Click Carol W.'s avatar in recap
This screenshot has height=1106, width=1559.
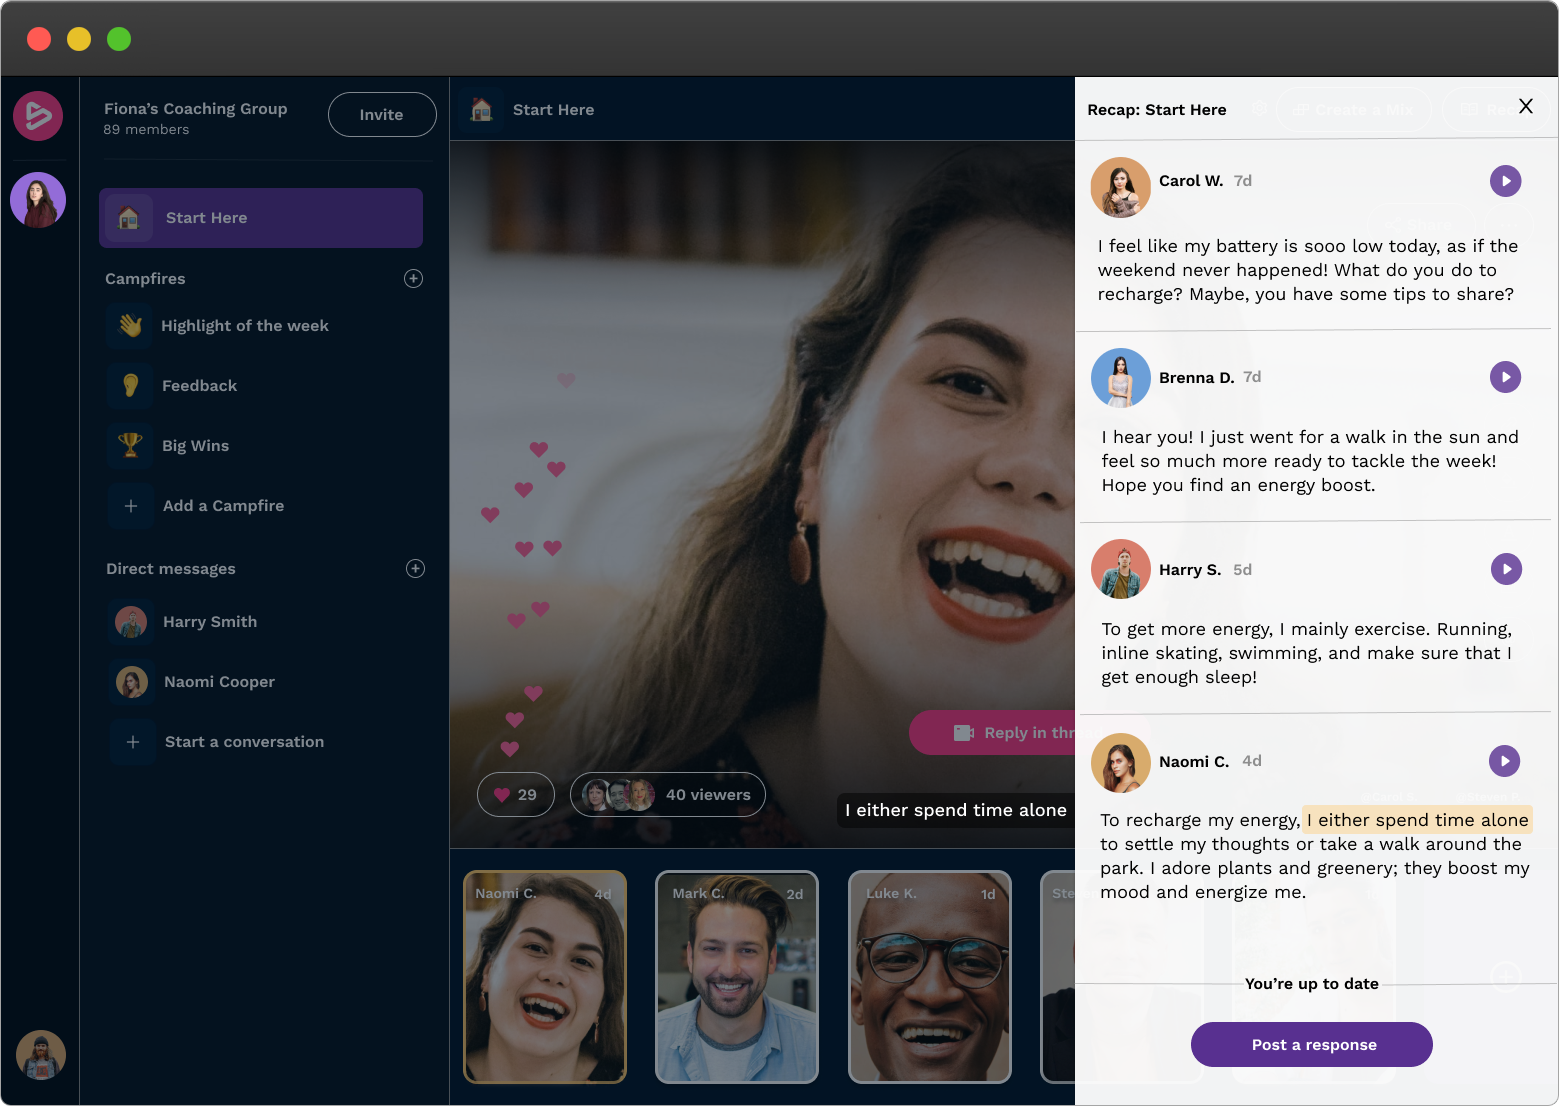pyautogui.click(x=1120, y=187)
